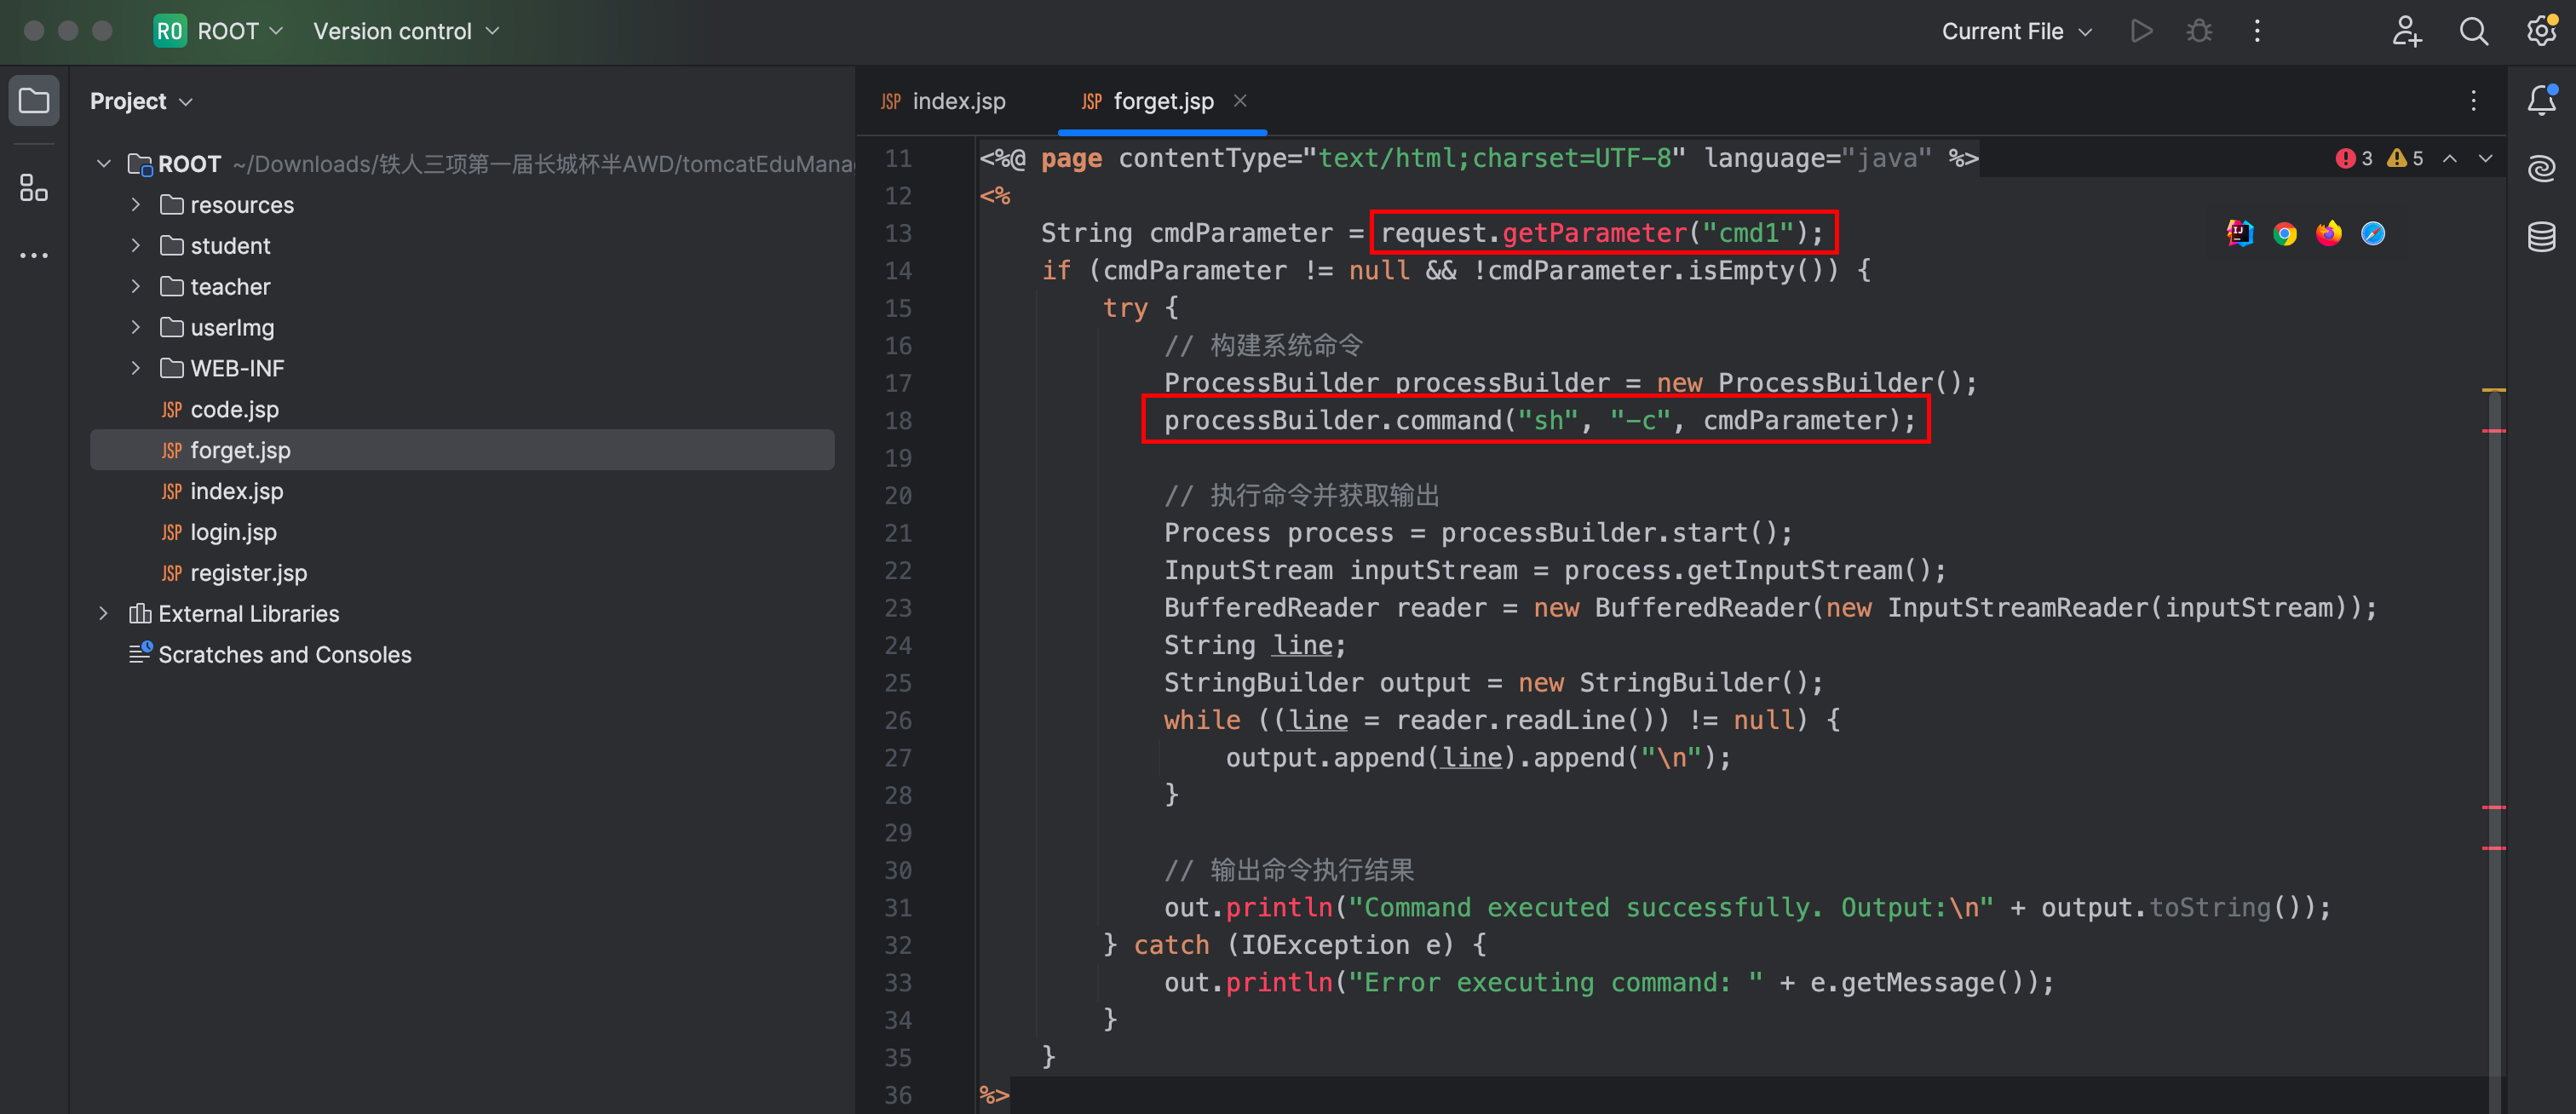Open page in Safari browser icon
Viewport: 2576px width, 1114px height.
(2373, 233)
